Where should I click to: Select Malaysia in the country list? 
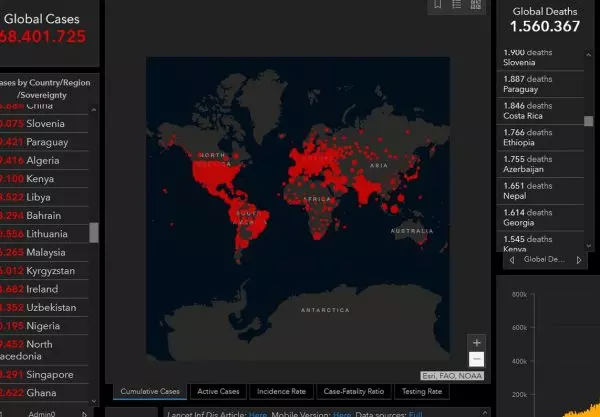click(x=46, y=252)
